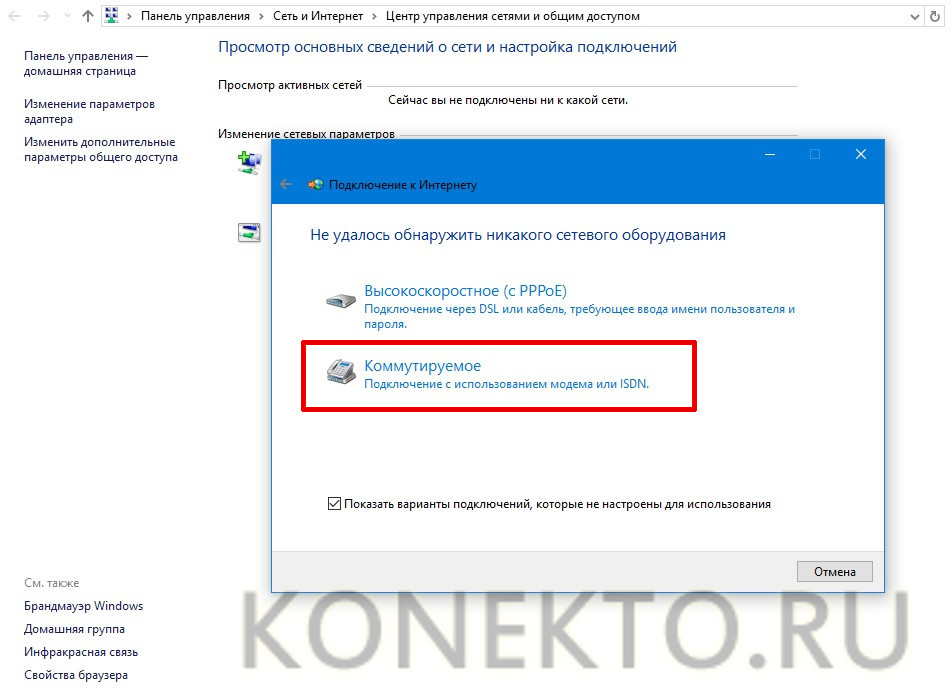Click the PPPoE broadband modem icon
Image resolution: width=951 pixels, height=697 pixels.
click(340, 300)
